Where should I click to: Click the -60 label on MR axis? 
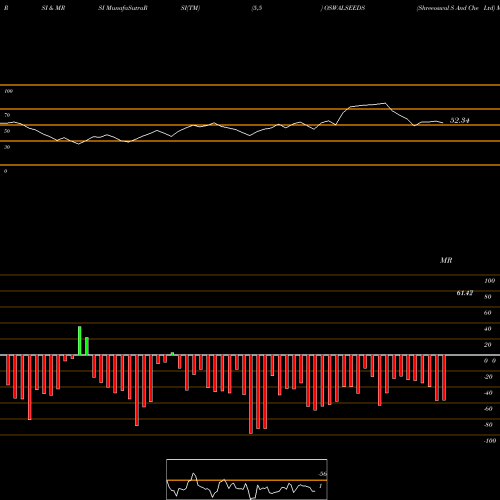pos(488,409)
